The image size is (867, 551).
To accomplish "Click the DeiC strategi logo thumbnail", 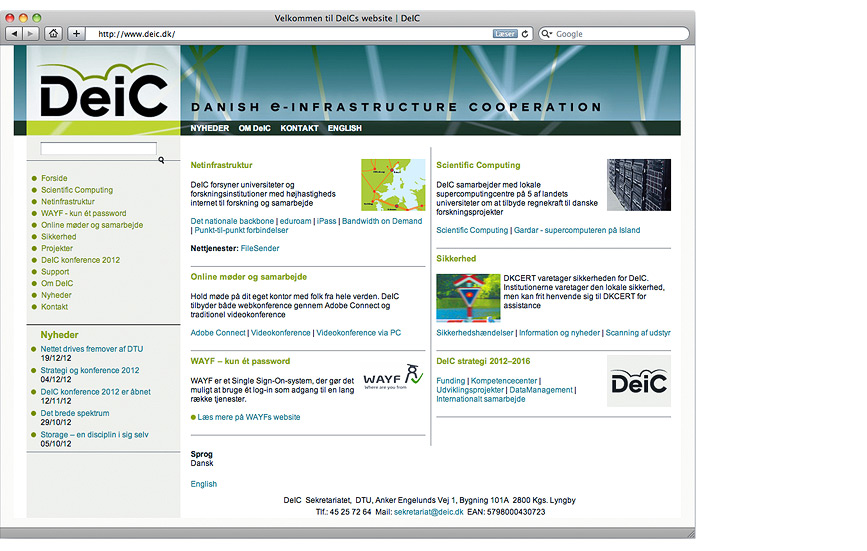I will [x=639, y=381].
